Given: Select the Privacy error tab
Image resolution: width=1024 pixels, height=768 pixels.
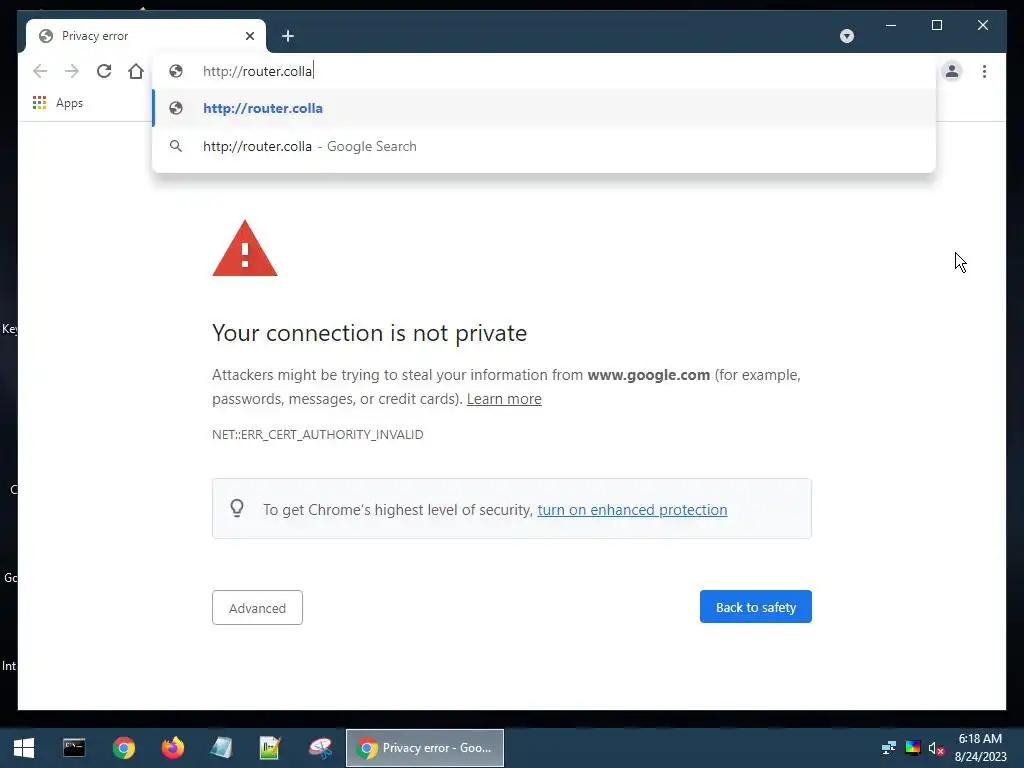Looking at the screenshot, I should (x=146, y=36).
